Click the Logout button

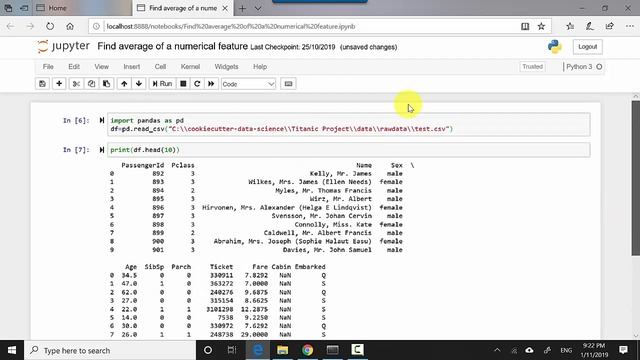(587, 47)
